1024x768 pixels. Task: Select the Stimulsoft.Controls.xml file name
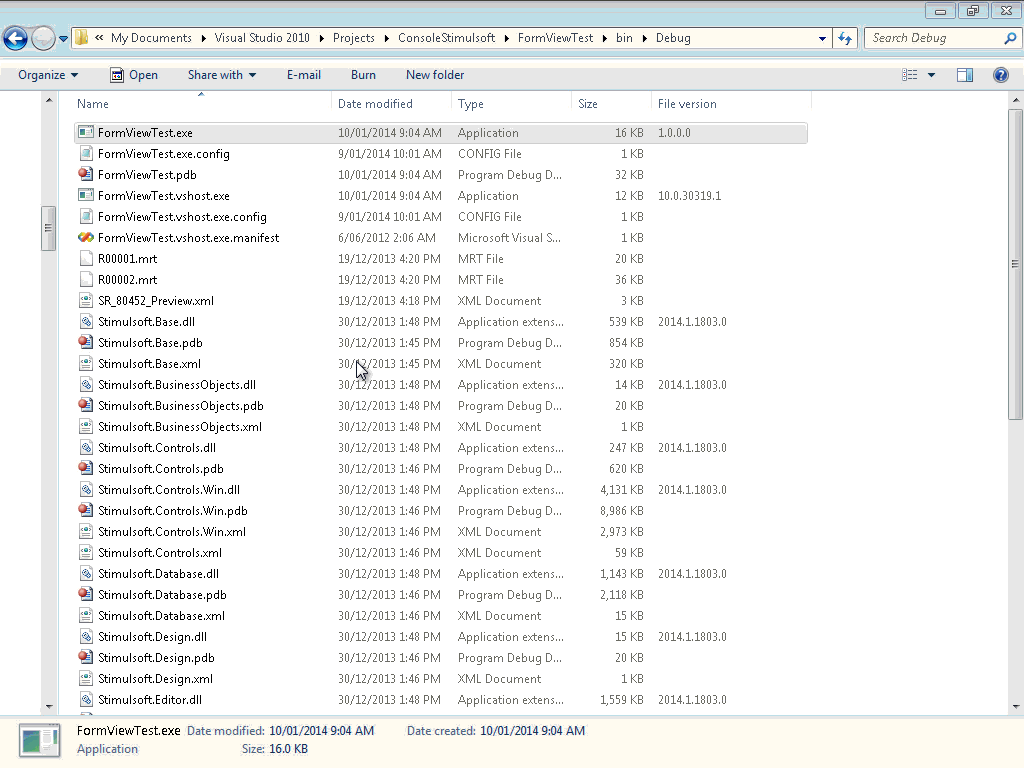160,552
